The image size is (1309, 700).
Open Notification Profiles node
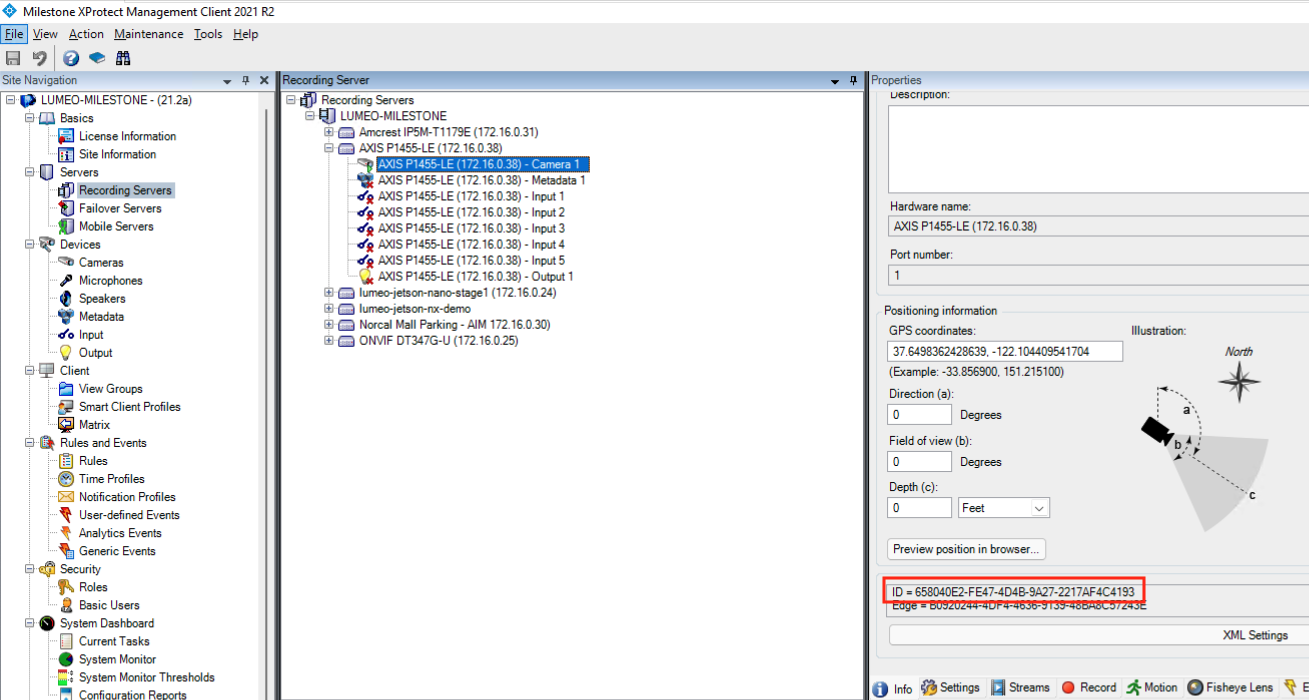pyautogui.click(x=127, y=496)
